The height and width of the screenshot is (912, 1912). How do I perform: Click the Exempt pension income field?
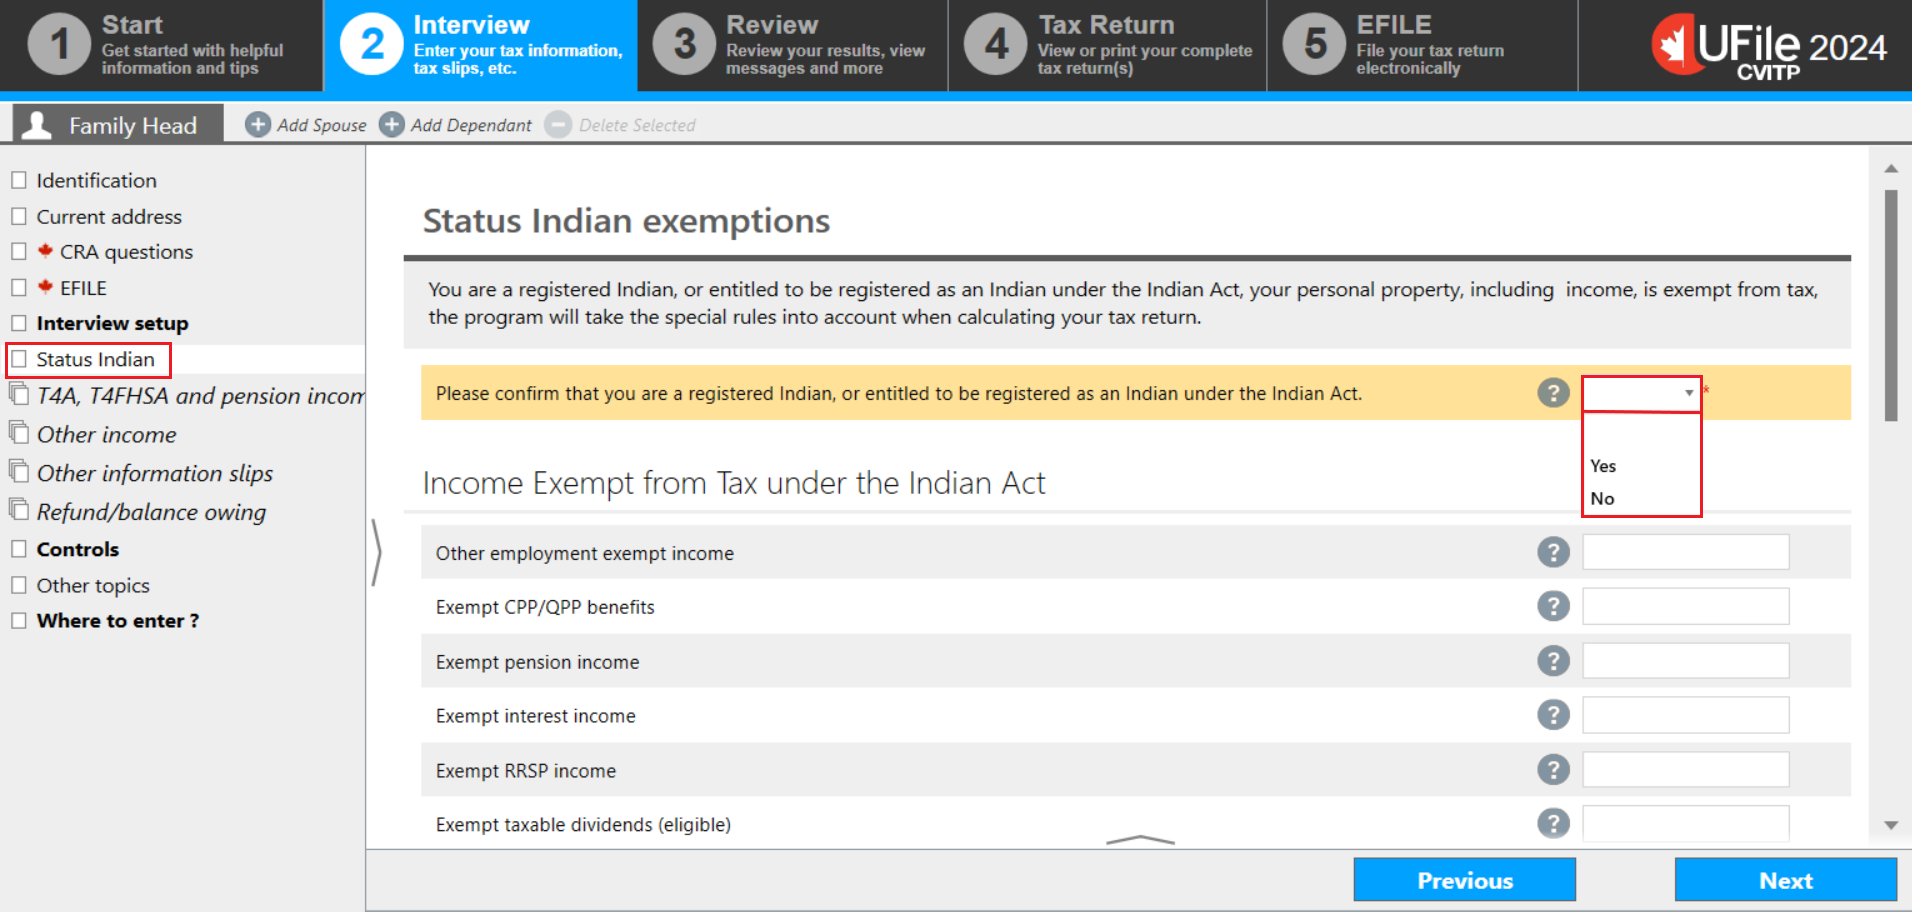(x=1685, y=661)
